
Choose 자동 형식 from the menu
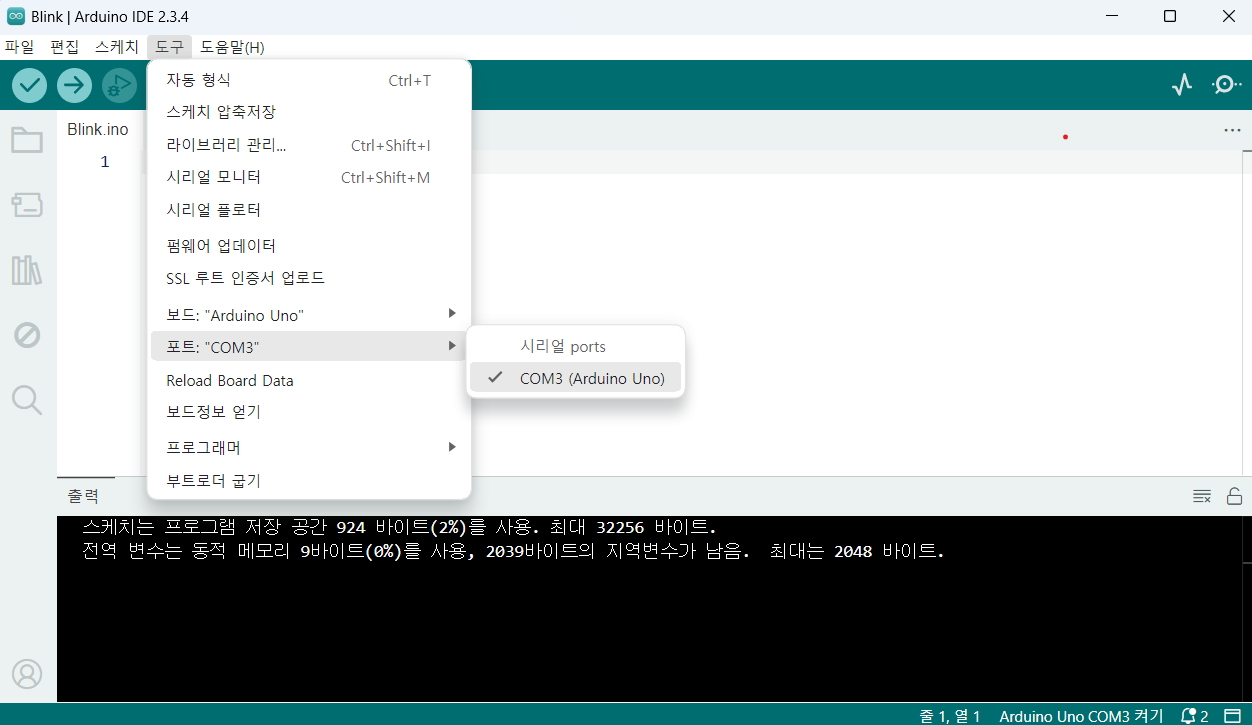click(x=309, y=80)
